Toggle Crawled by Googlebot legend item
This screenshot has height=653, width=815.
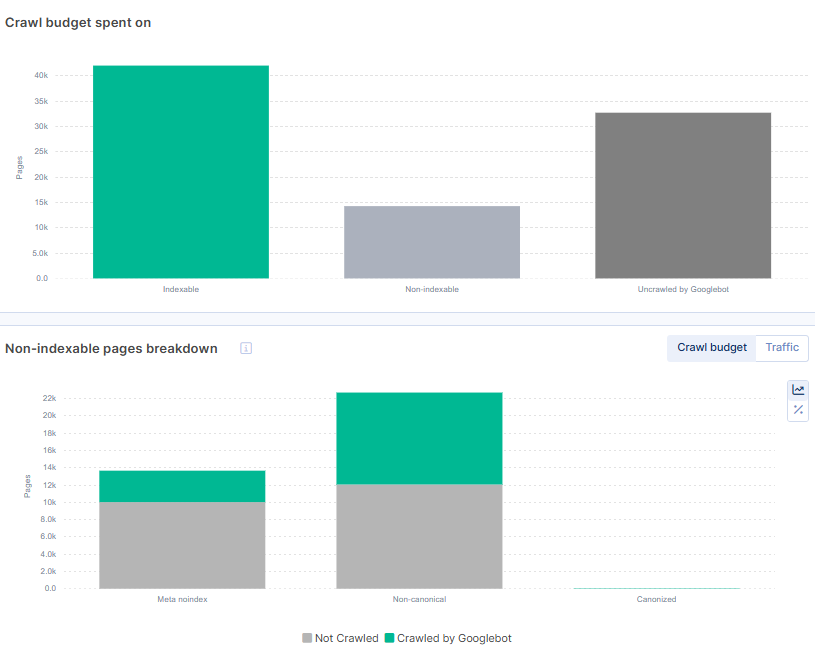click(454, 638)
